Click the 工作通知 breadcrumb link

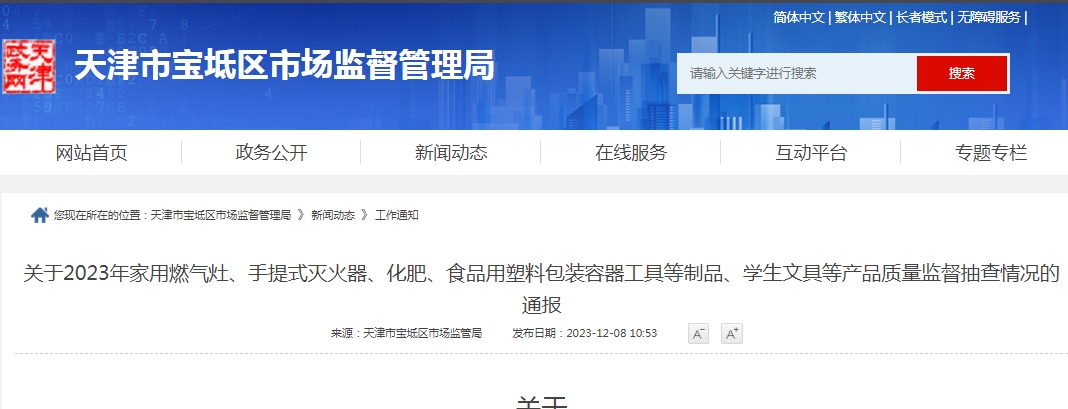pyautogui.click(x=397, y=215)
